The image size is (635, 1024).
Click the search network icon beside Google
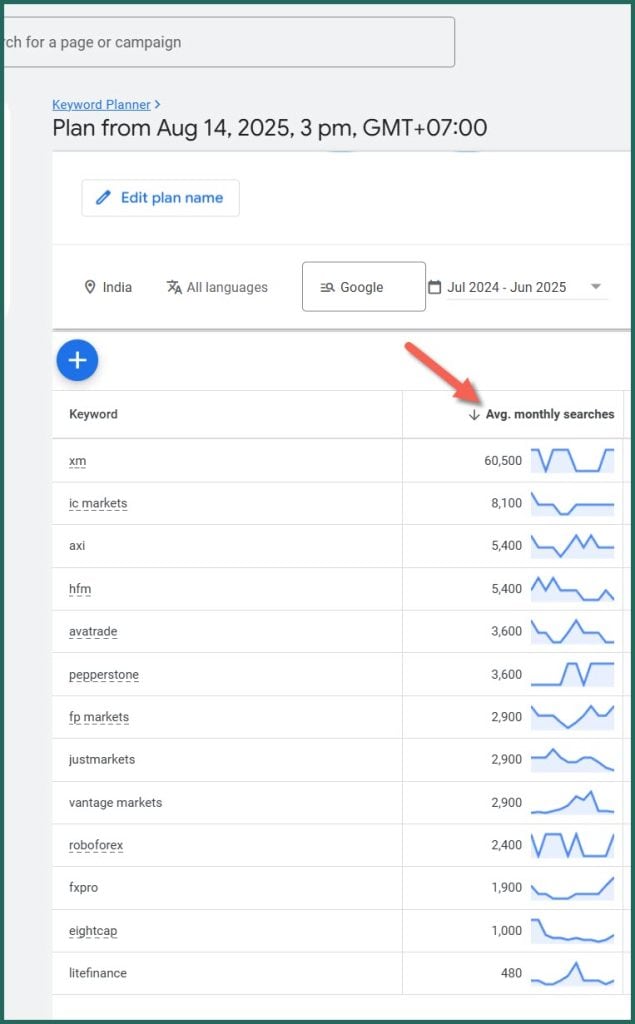(x=327, y=287)
